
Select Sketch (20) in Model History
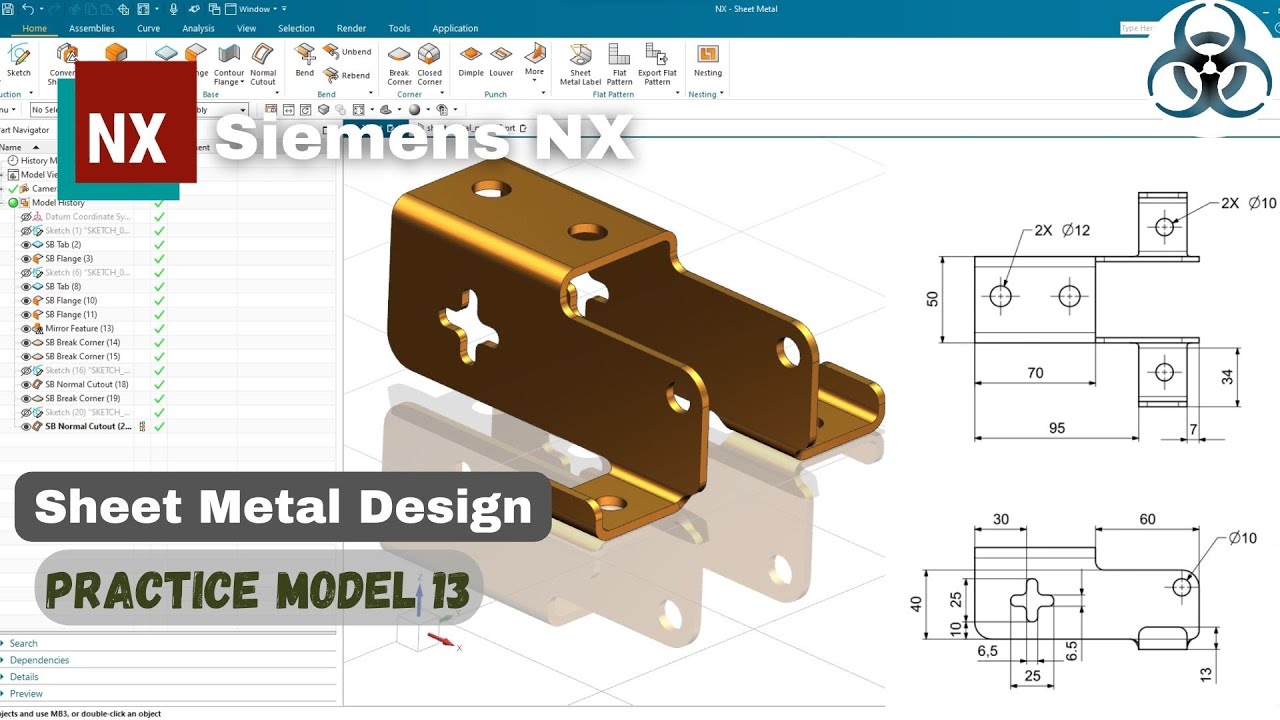(x=88, y=412)
